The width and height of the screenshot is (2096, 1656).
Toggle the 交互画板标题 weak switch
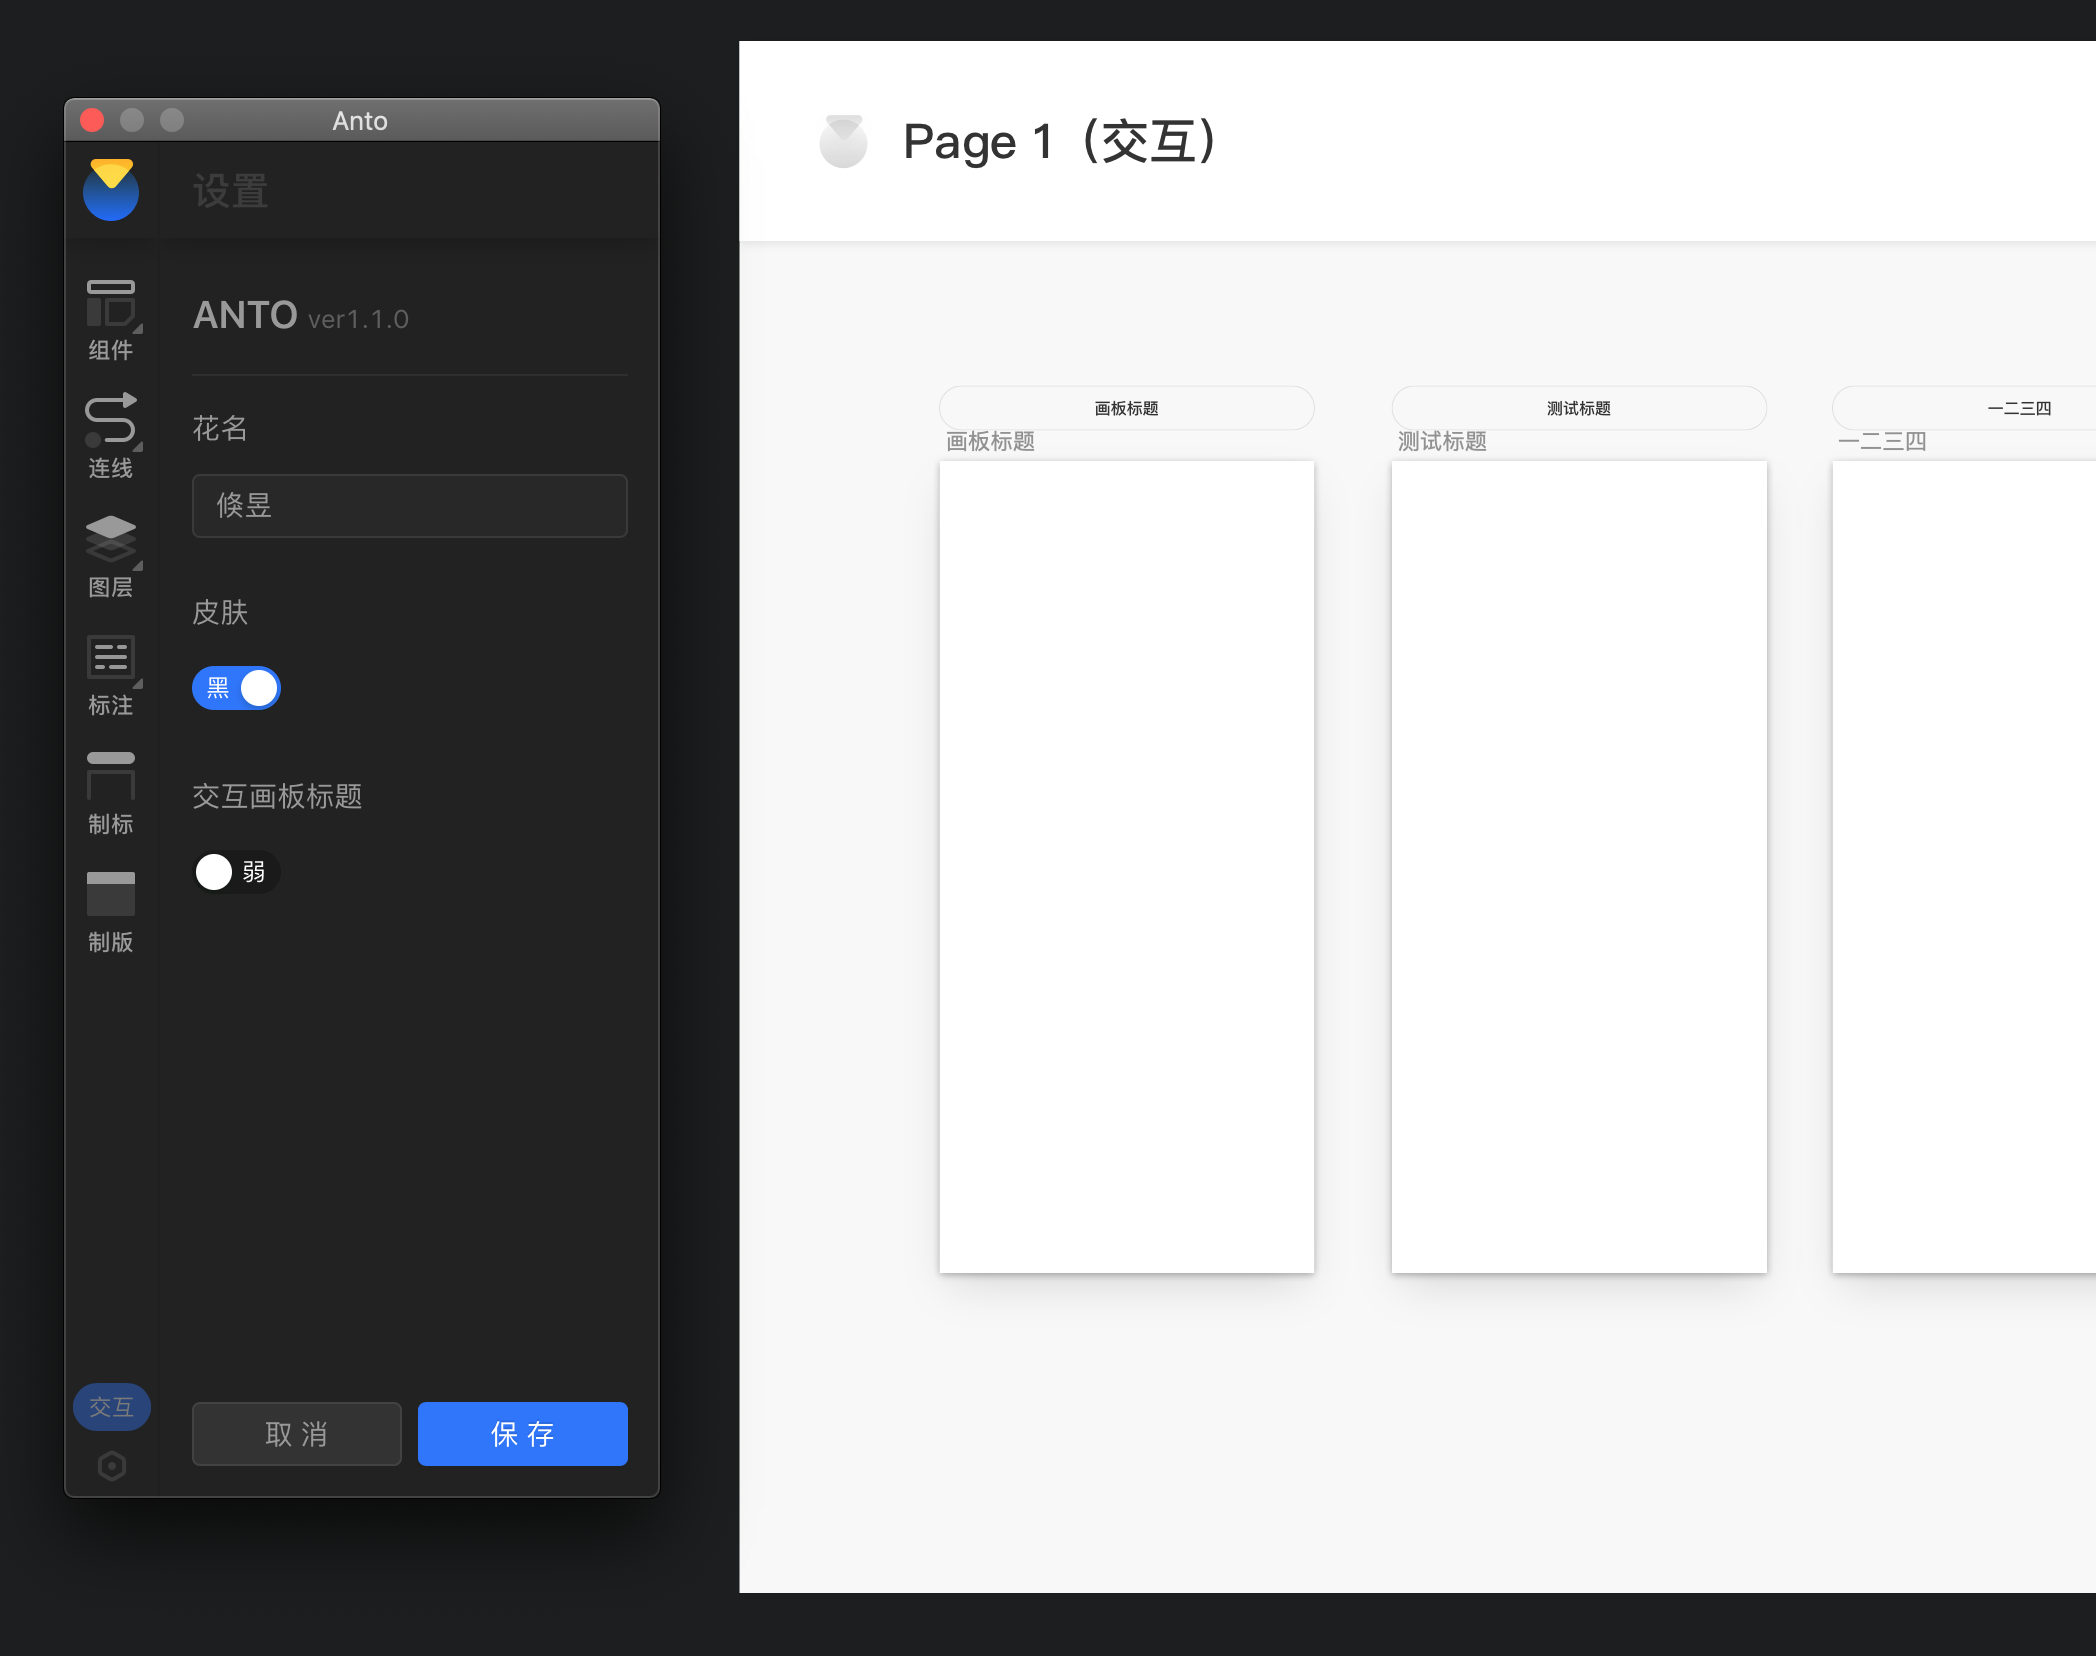[236, 872]
